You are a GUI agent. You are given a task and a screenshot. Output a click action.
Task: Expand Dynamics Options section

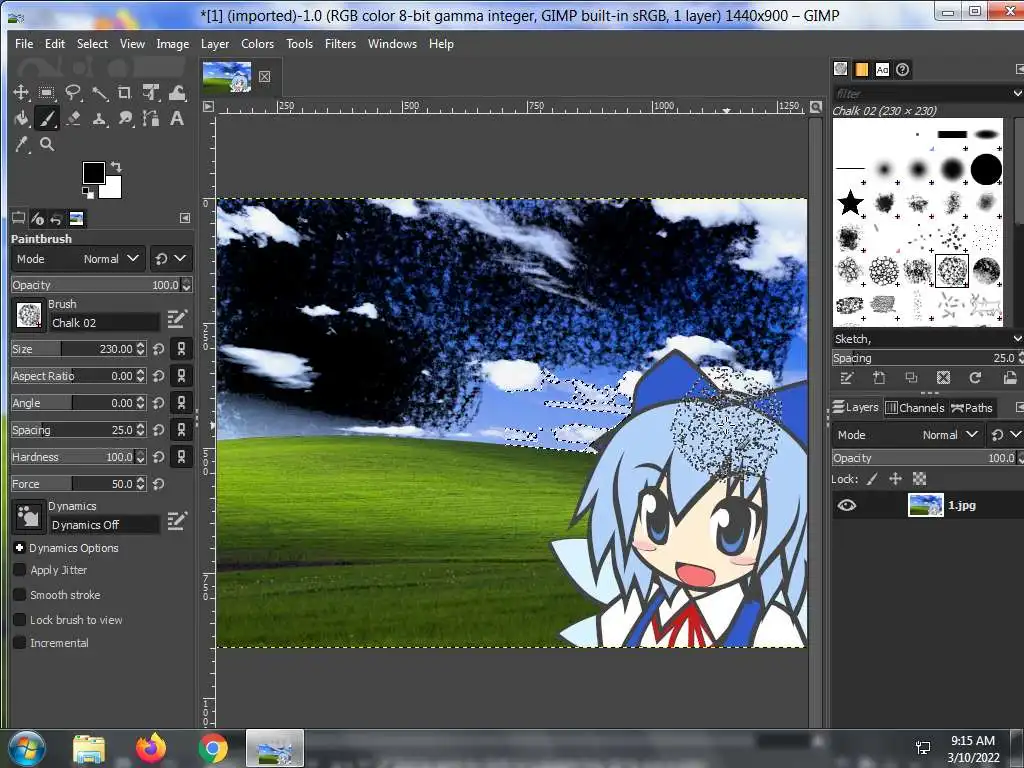(x=20, y=548)
